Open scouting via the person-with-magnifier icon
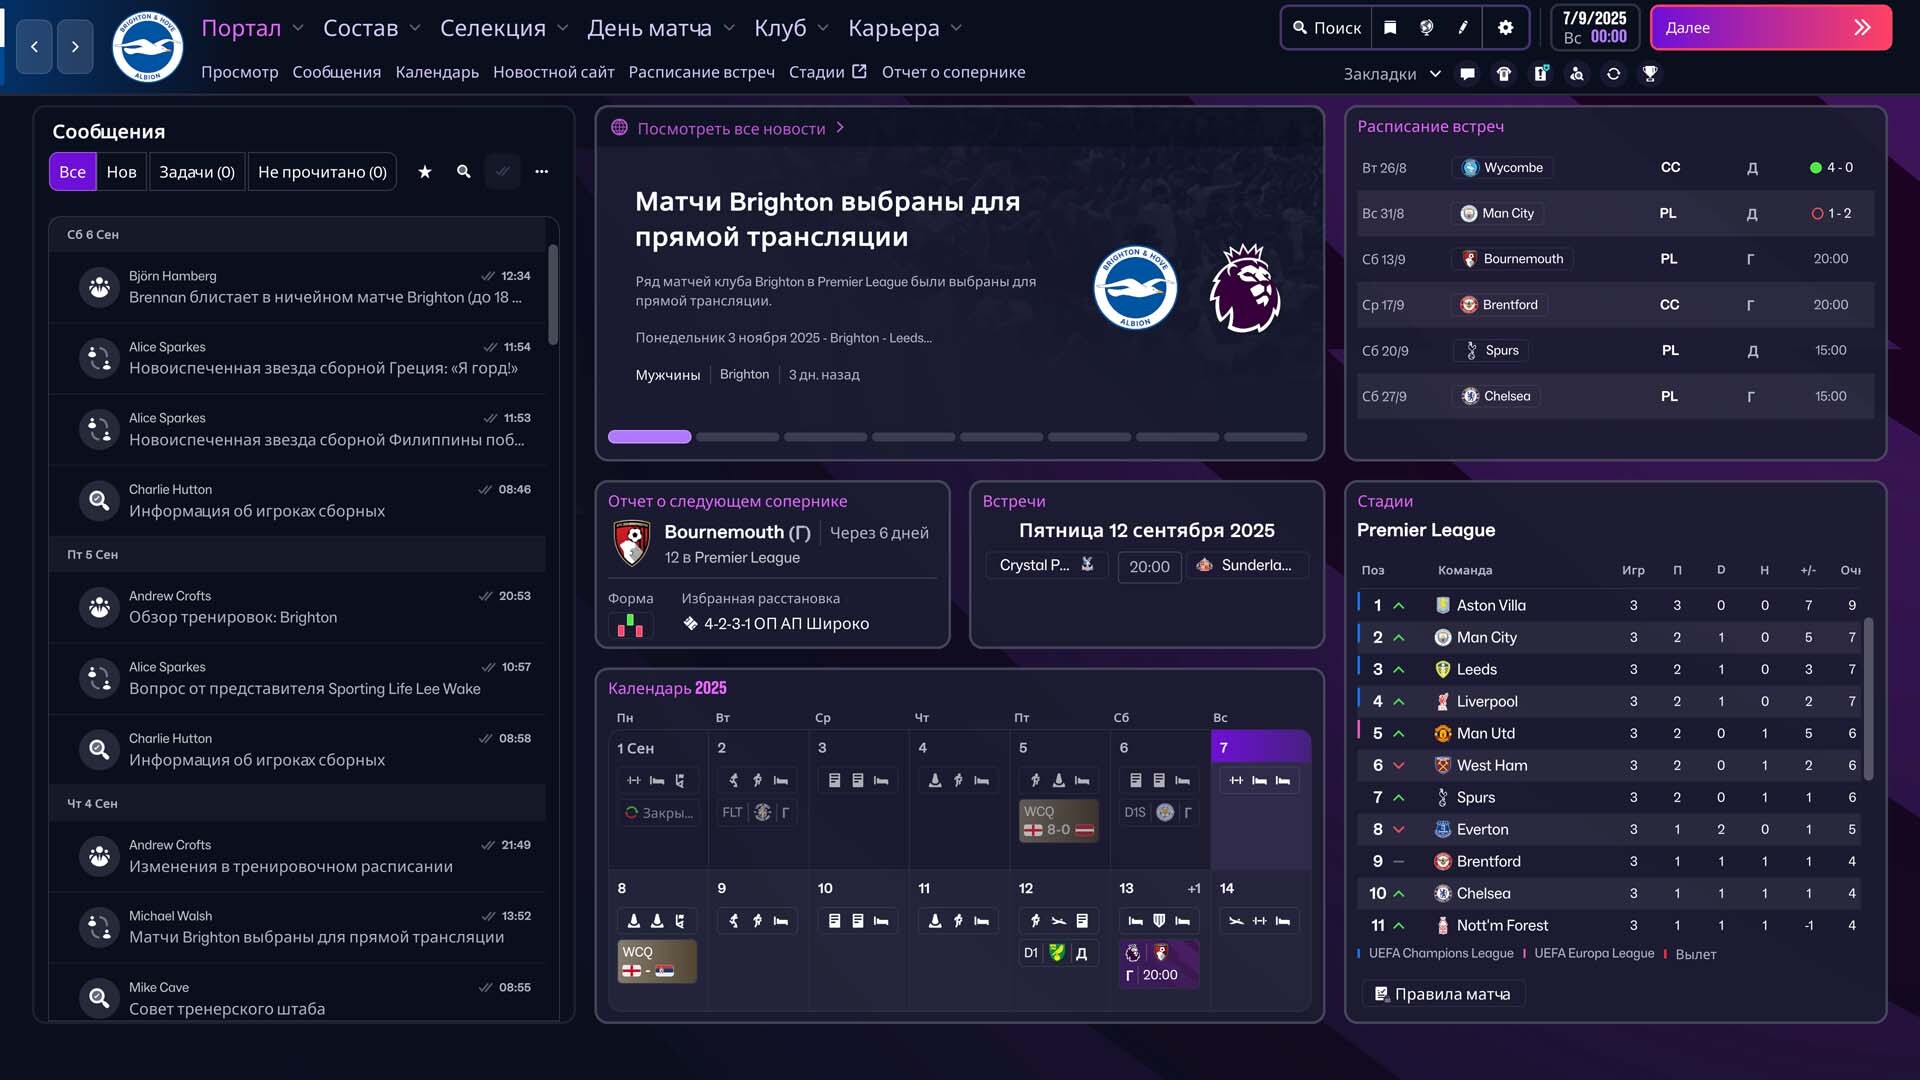This screenshot has width=1920, height=1080. point(1578,73)
